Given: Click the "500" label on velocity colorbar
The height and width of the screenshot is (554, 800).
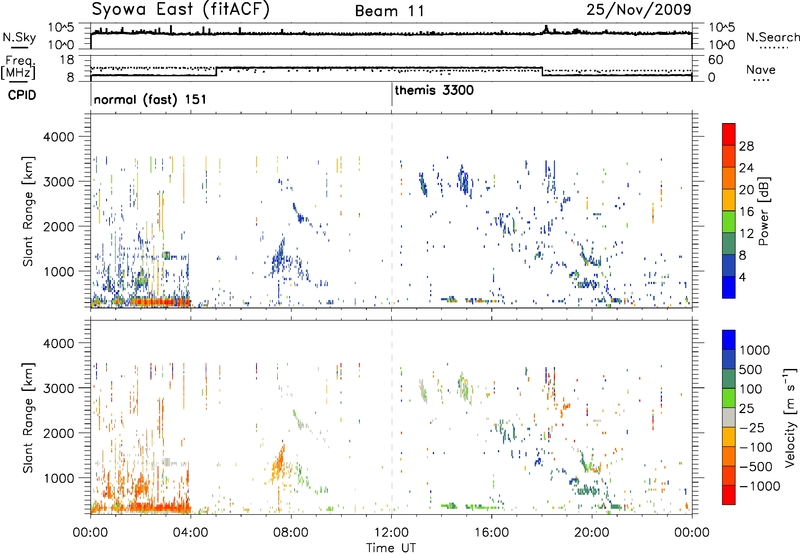Looking at the screenshot, I should click(751, 370).
